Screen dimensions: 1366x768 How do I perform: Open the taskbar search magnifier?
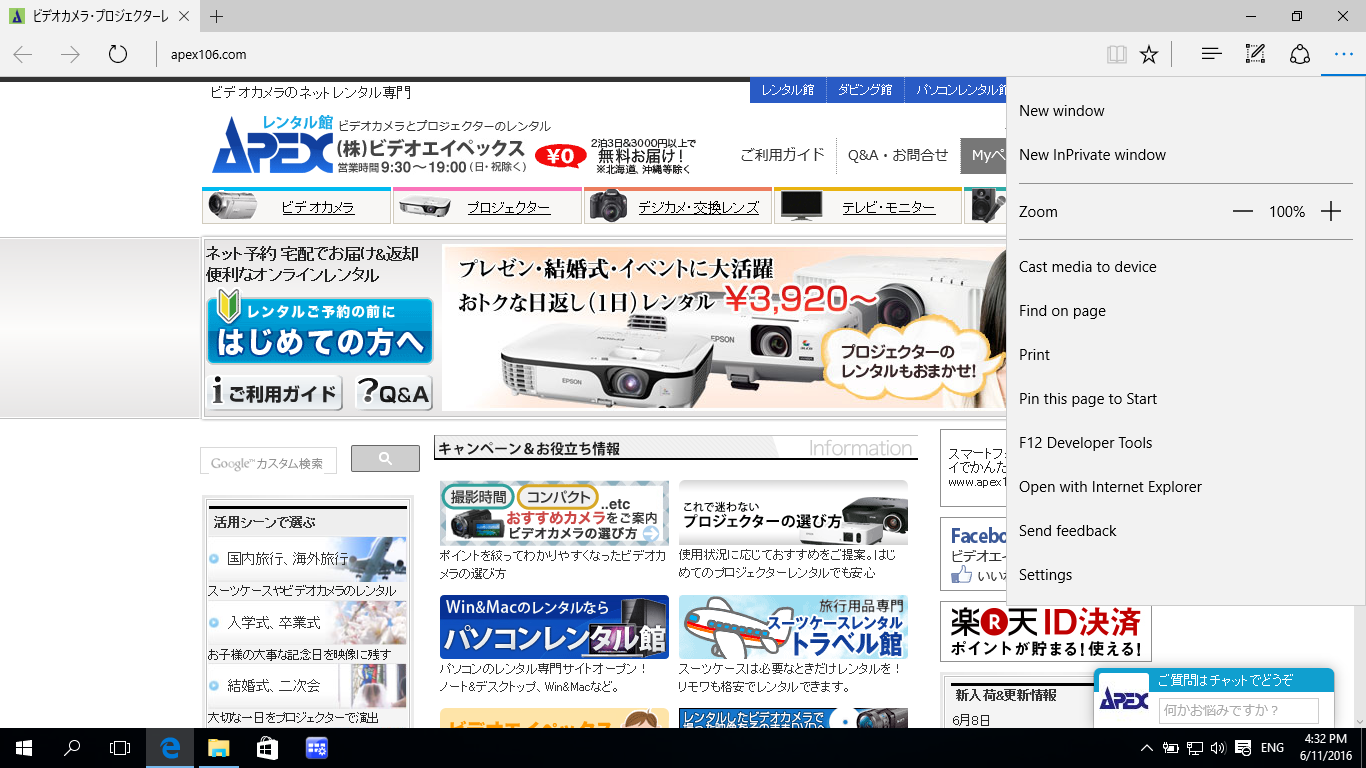72,748
